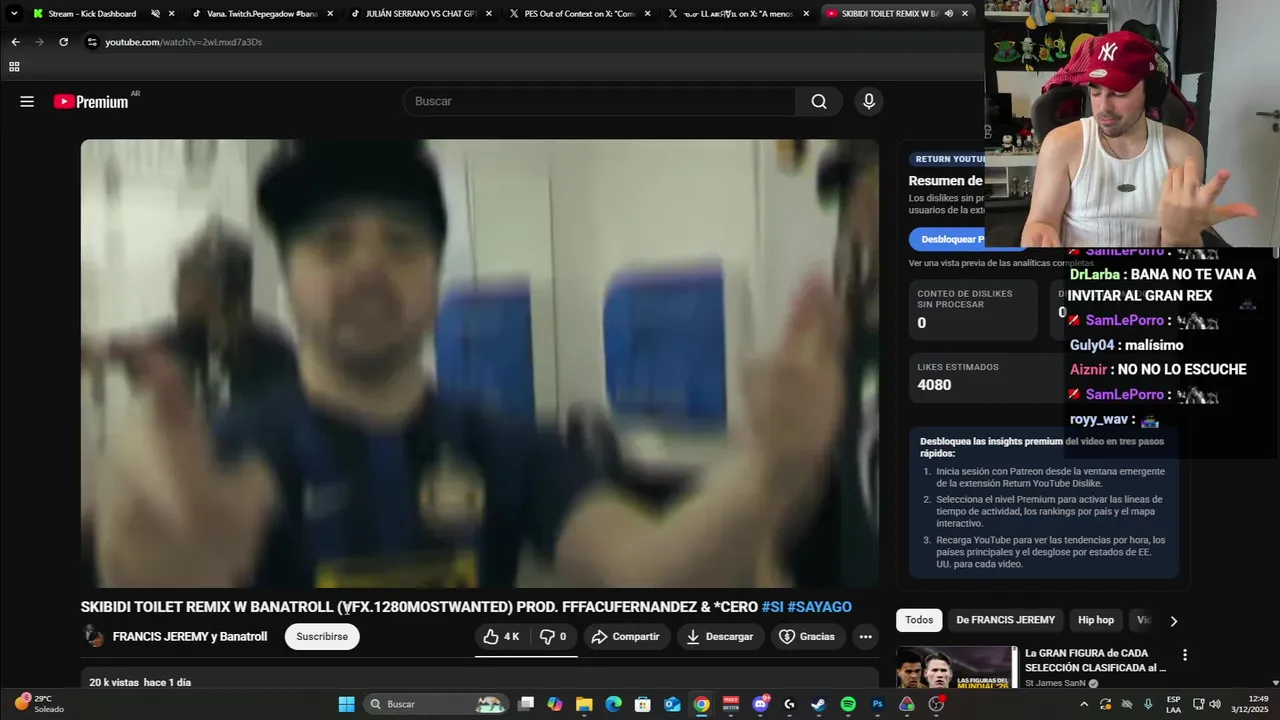Open options for La GRAN FIGURA video
Image resolution: width=1280 pixels, height=720 pixels.
coord(1185,655)
